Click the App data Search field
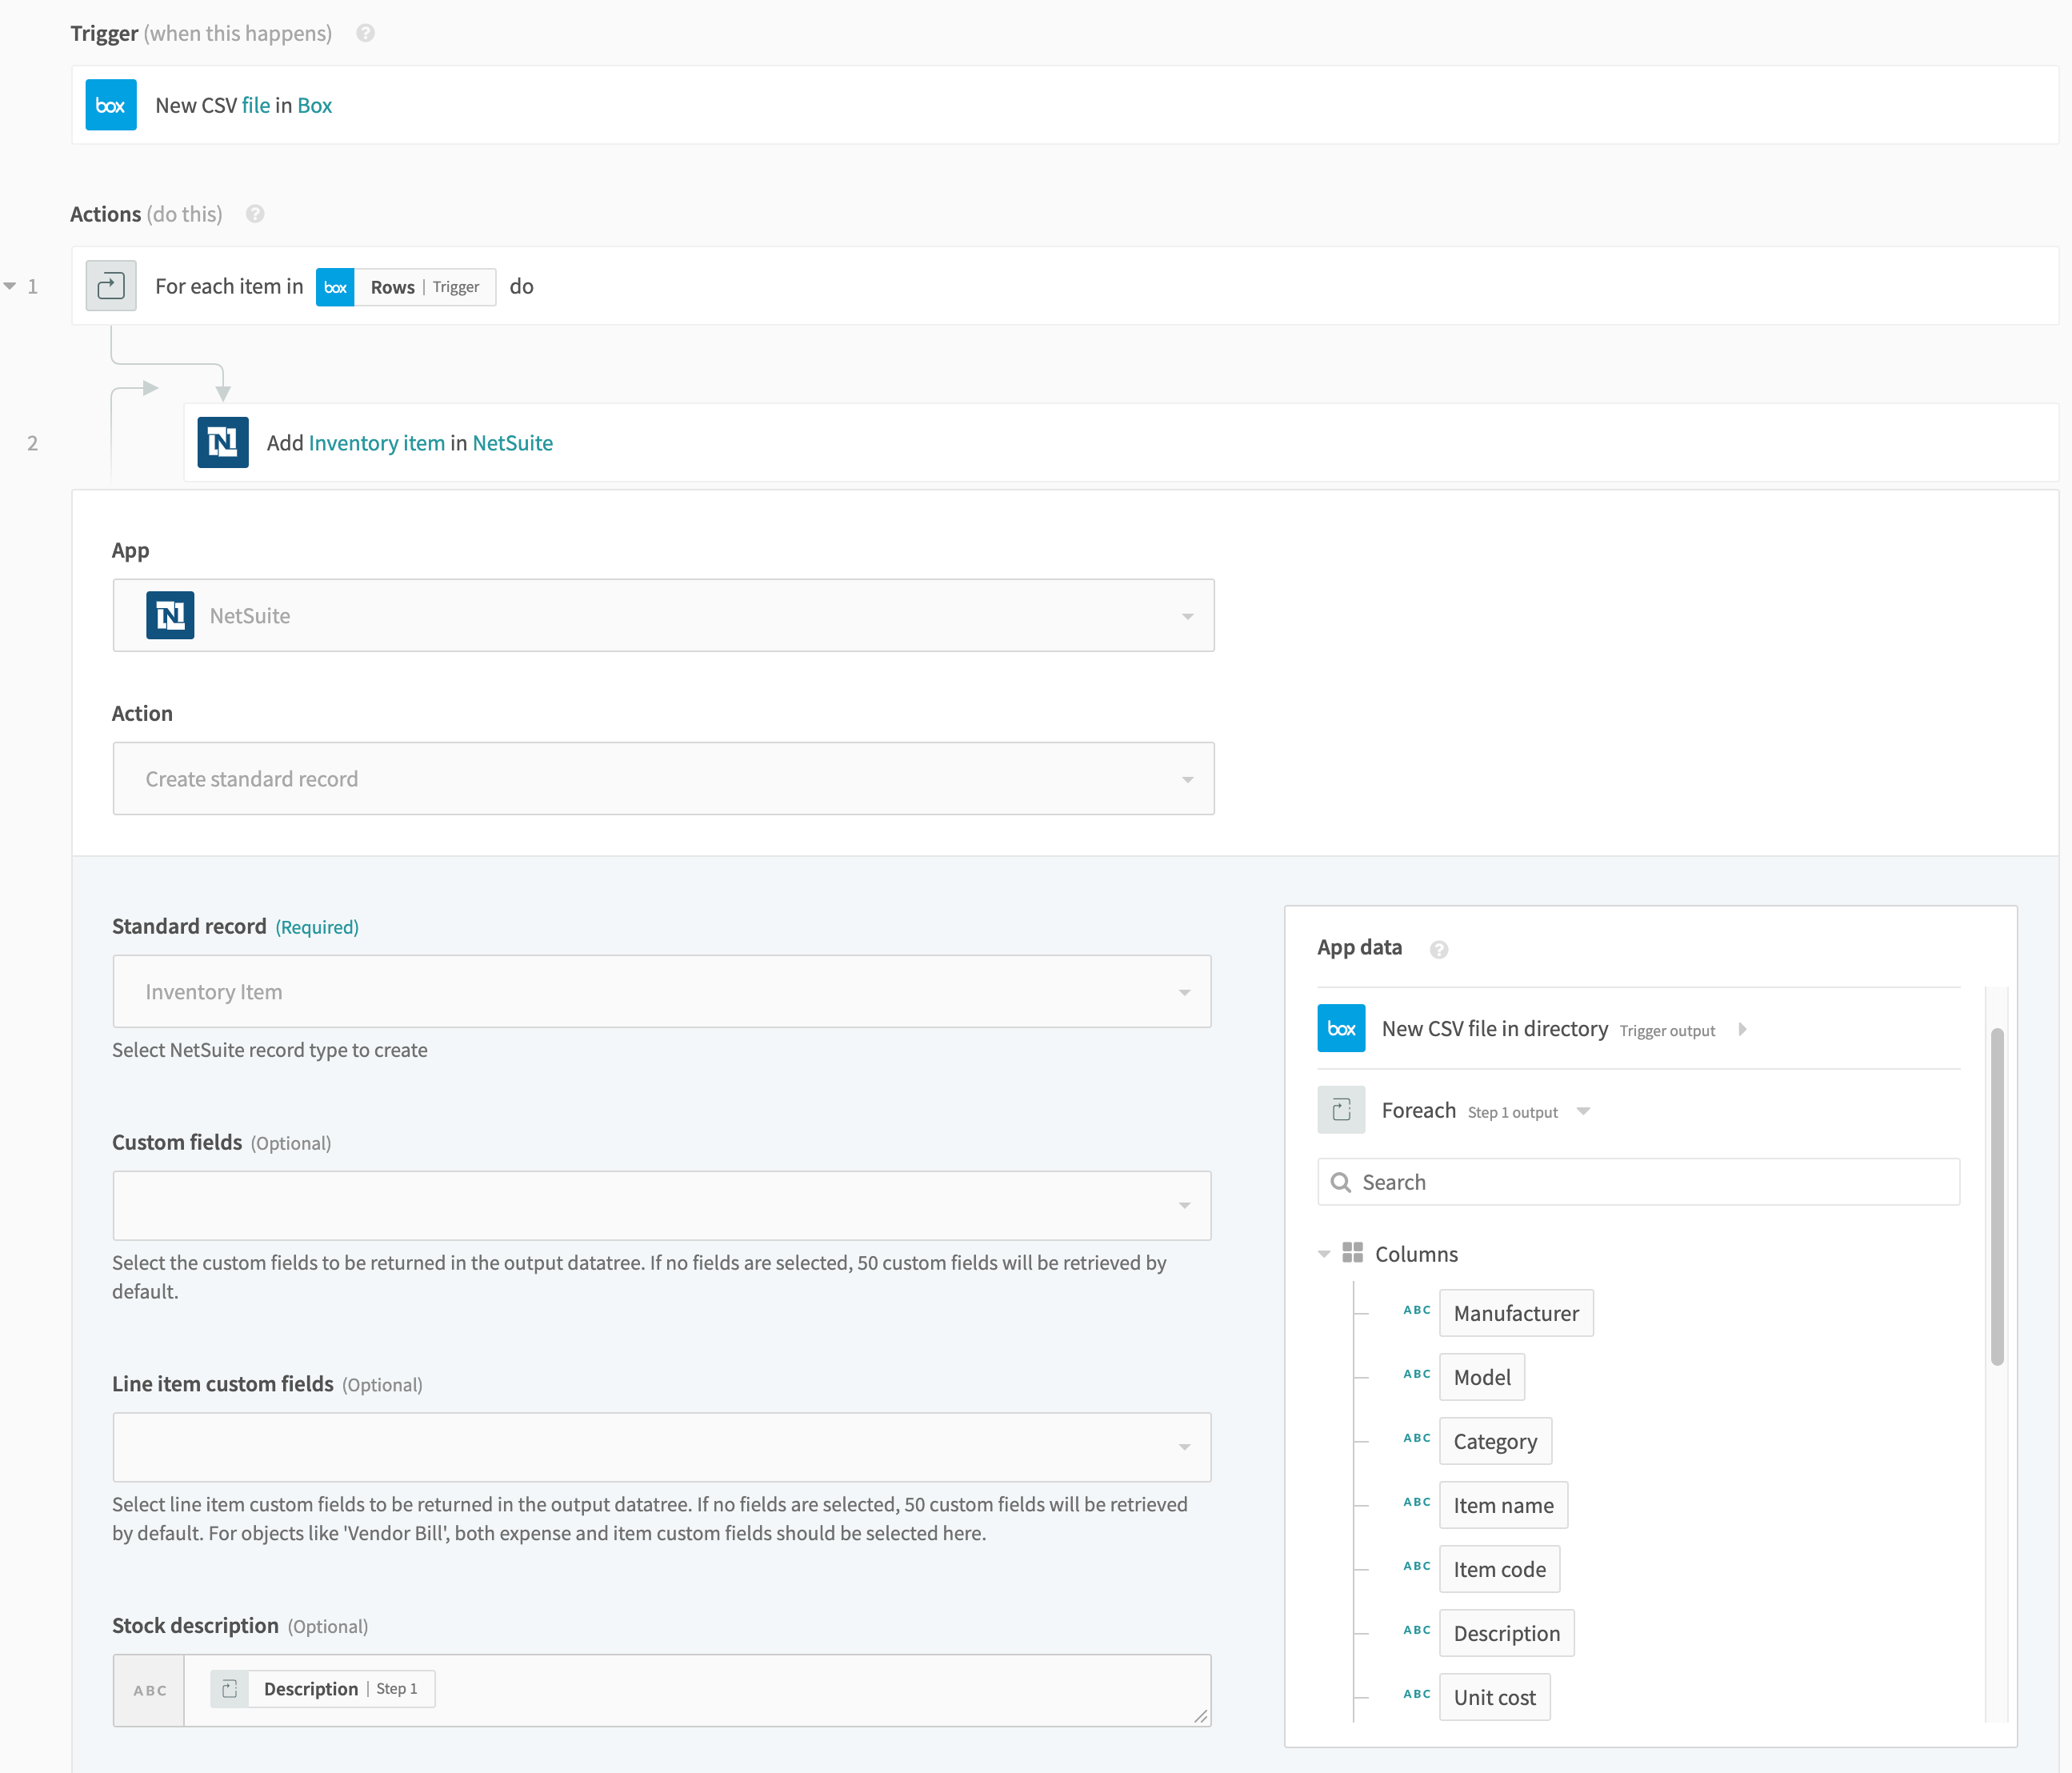The image size is (2072, 1773). [x=1638, y=1182]
